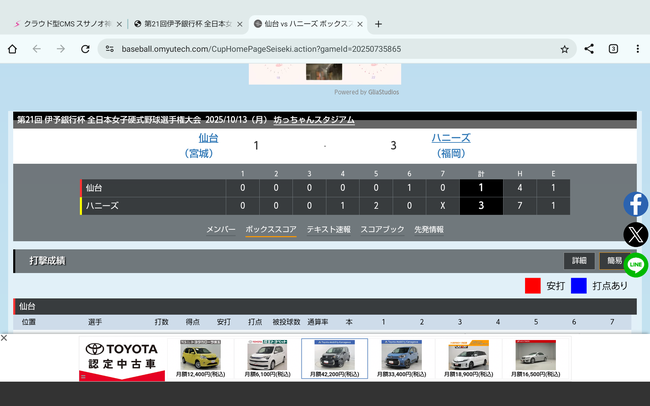Switch to the スコアブック view
Viewport: 650px width, 406px height.
coord(382,229)
